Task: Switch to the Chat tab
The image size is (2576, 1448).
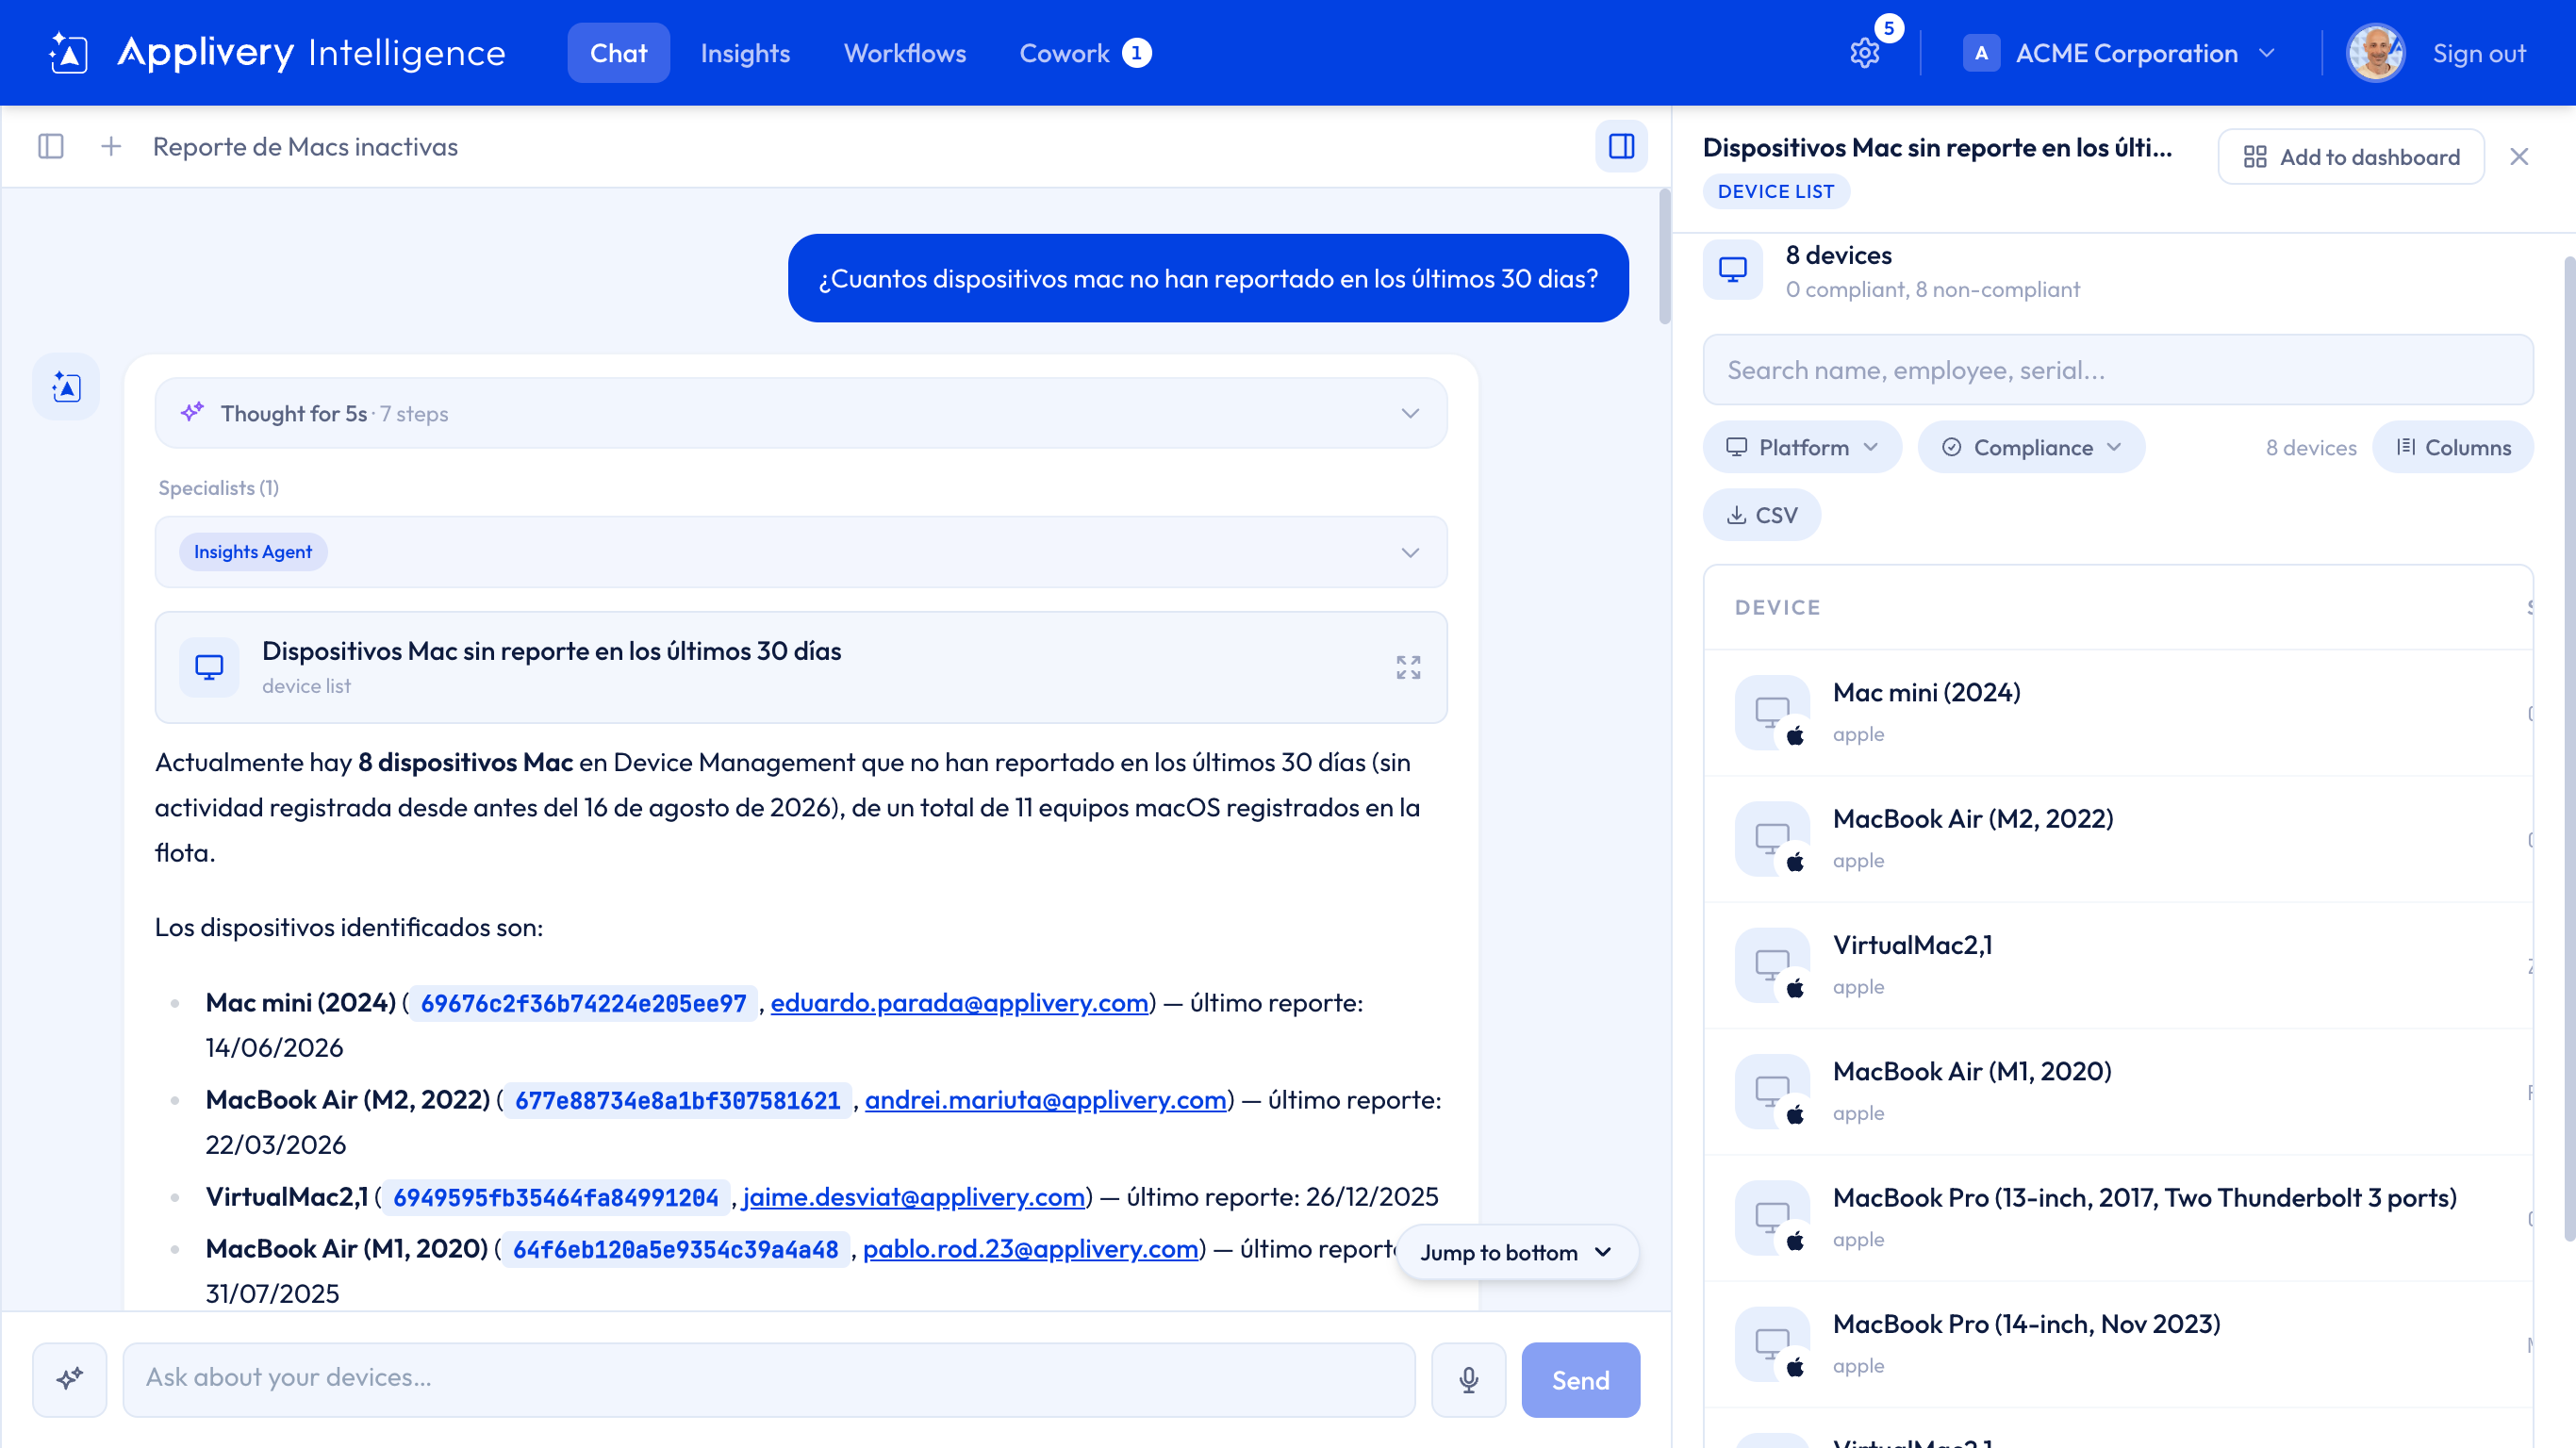Action: (x=618, y=53)
